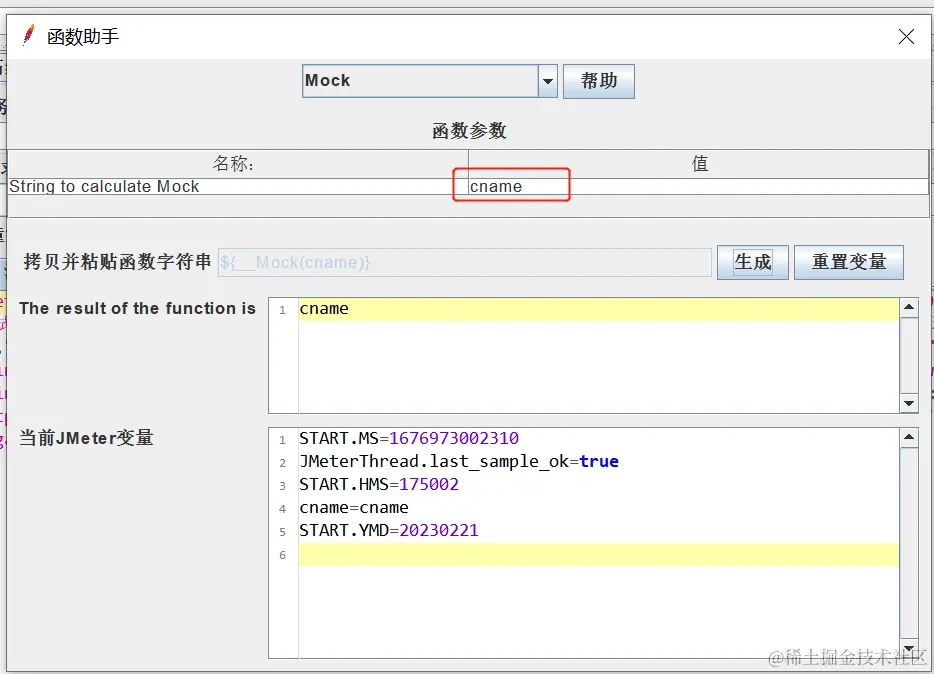Click the 当前JMeter变量 label

[86, 438]
